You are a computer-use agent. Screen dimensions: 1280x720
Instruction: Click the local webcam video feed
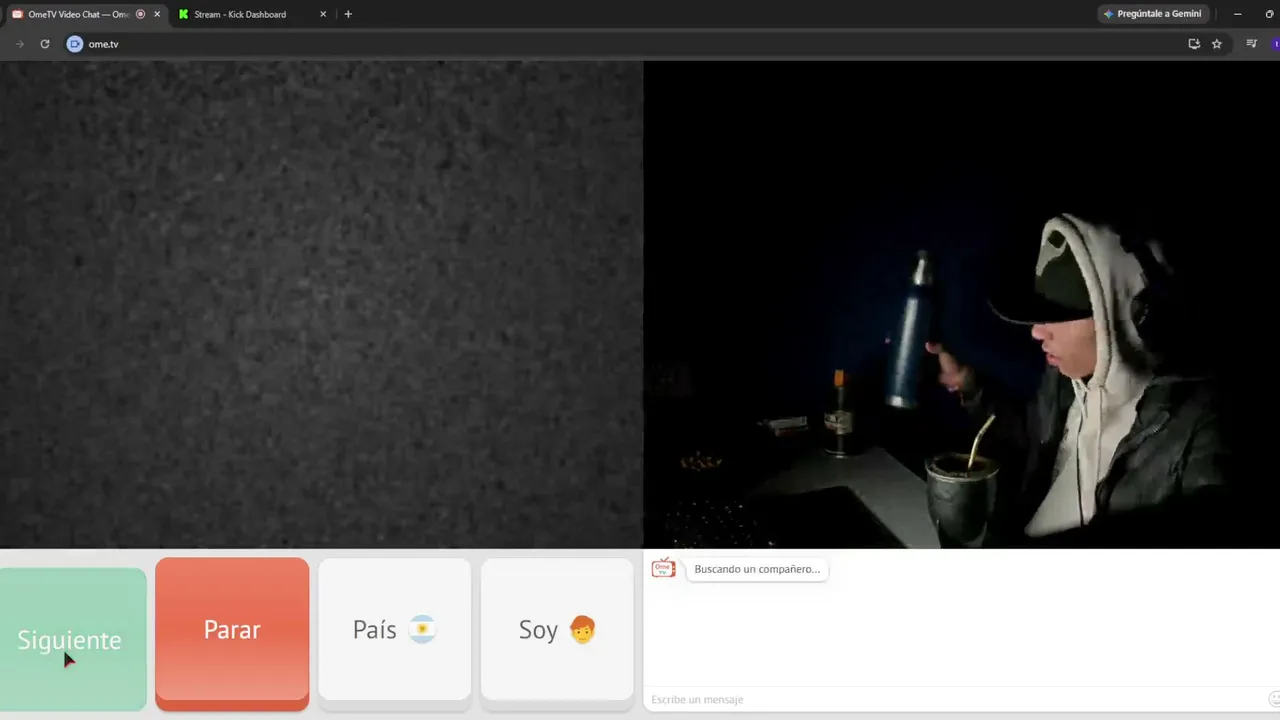(x=961, y=304)
